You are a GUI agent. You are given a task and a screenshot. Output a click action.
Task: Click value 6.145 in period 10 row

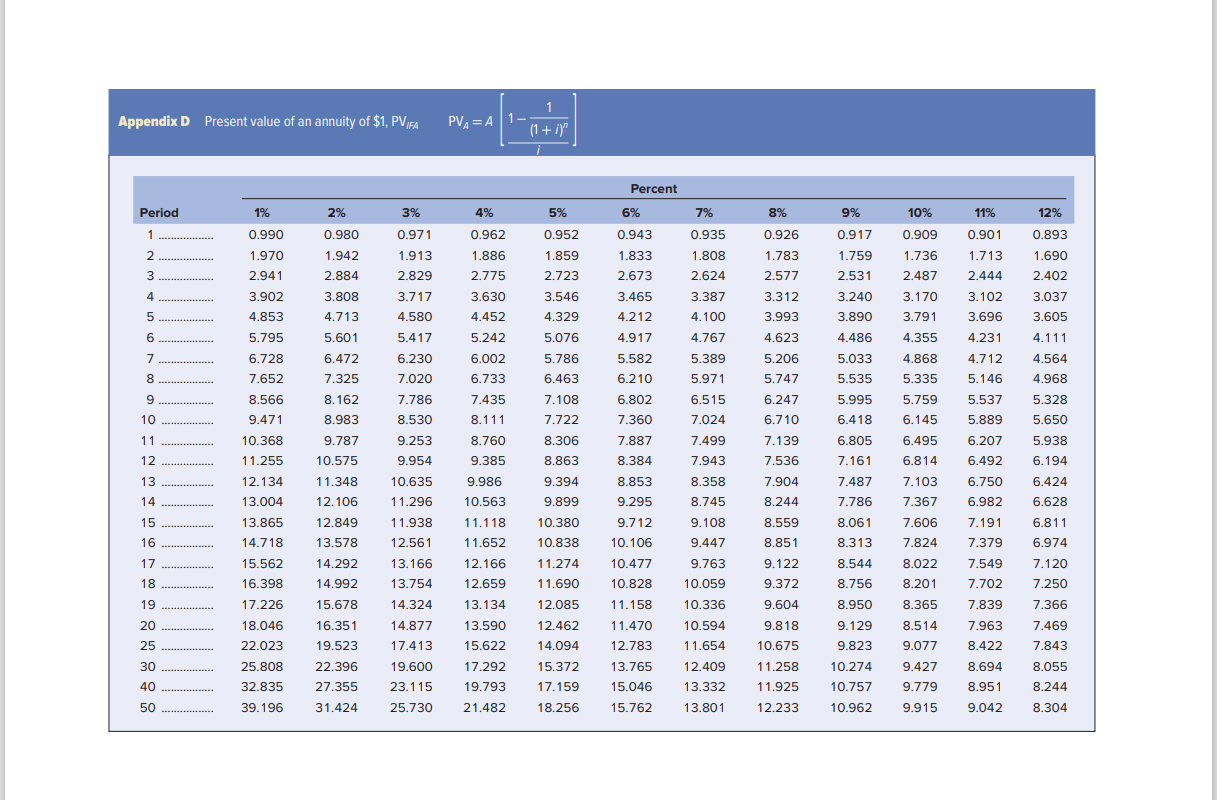click(x=920, y=420)
